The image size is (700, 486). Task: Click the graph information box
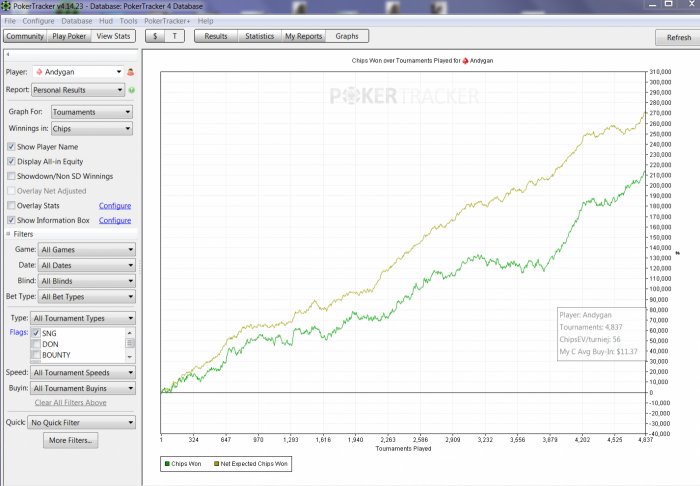(601, 334)
